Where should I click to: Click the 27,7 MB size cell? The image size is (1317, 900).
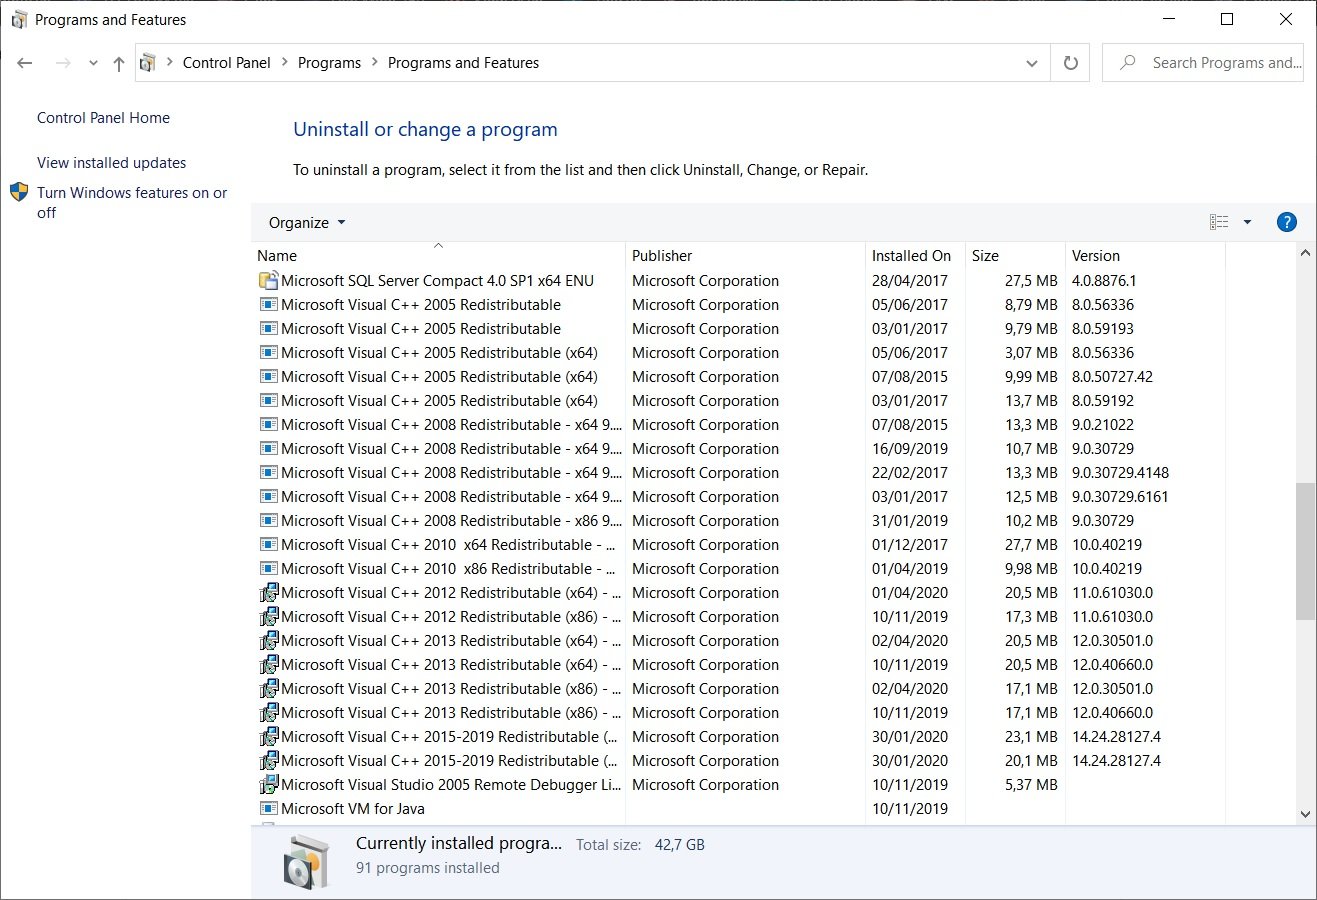point(1031,545)
